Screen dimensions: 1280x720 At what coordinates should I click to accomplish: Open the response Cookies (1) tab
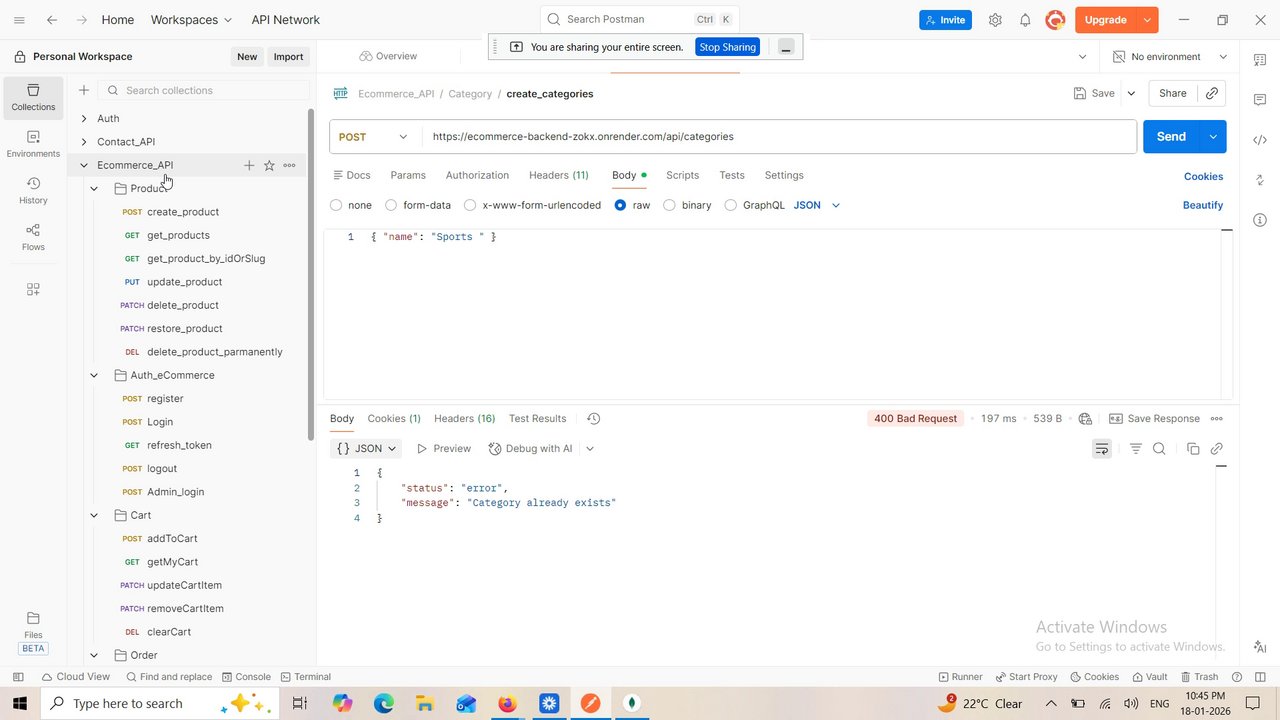pos(394,419)
